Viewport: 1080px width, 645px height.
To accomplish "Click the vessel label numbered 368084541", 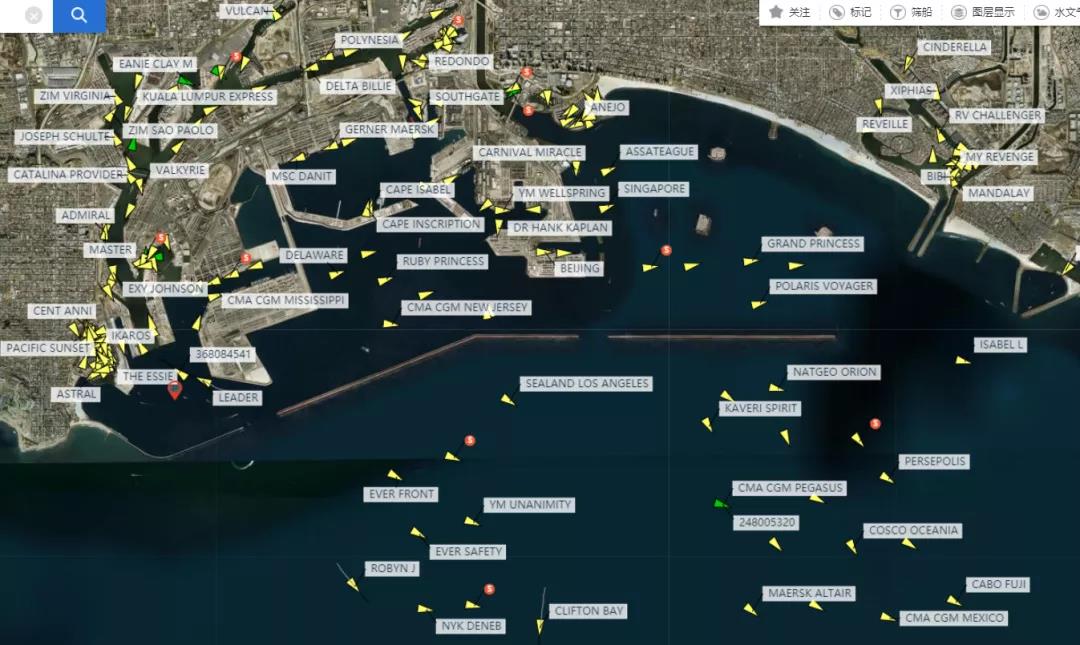I will [222, 355].
